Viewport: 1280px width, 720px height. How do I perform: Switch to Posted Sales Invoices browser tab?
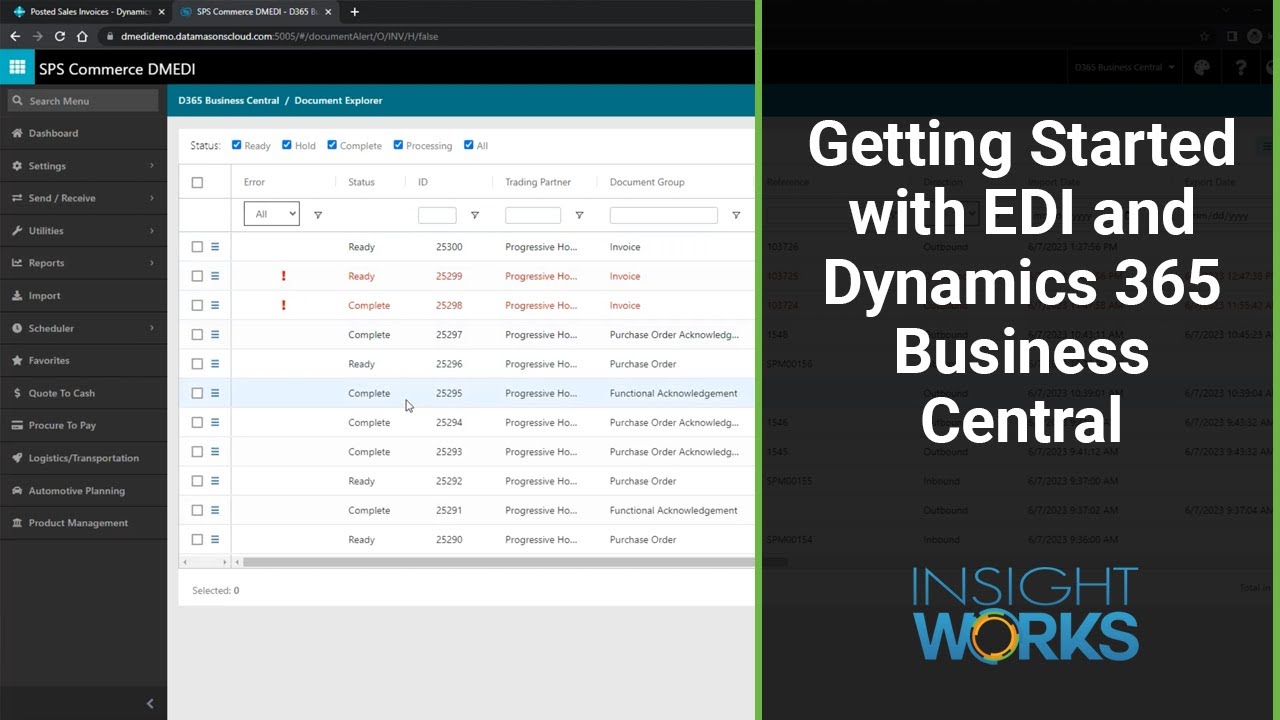click(x=88, y=12)
